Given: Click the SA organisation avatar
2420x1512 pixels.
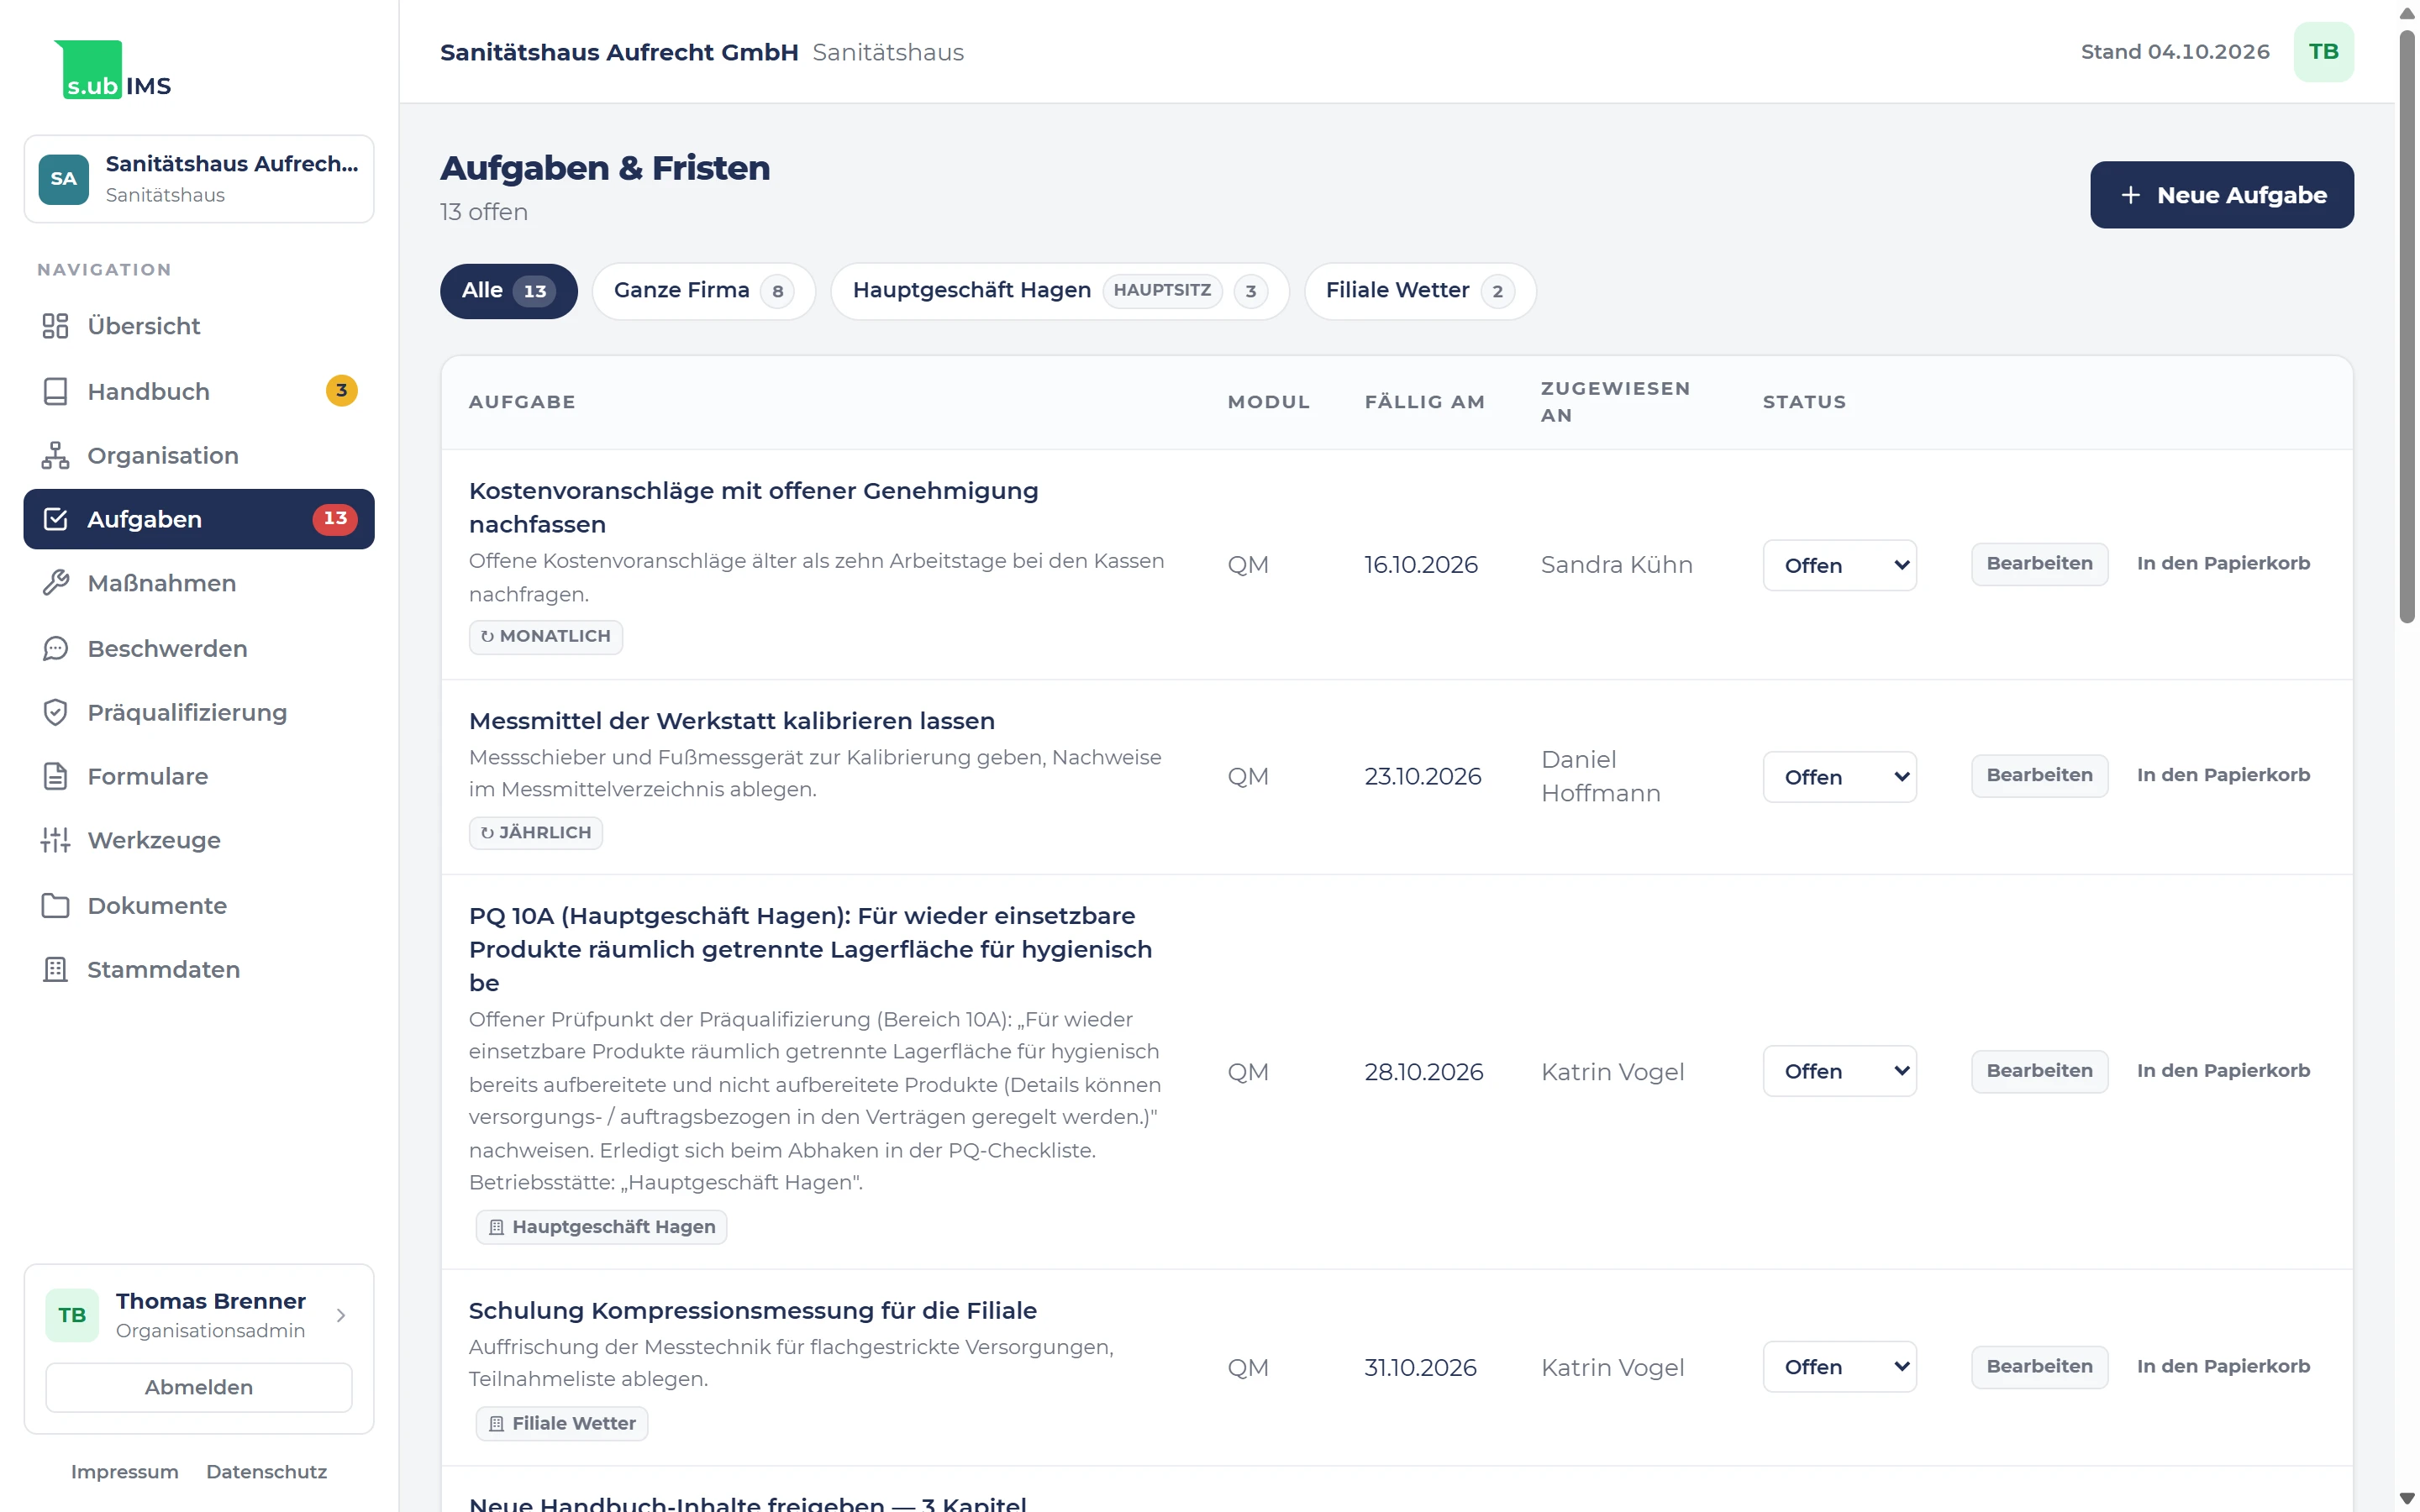Looking at the screenshot, I should [x=63, y=179].
